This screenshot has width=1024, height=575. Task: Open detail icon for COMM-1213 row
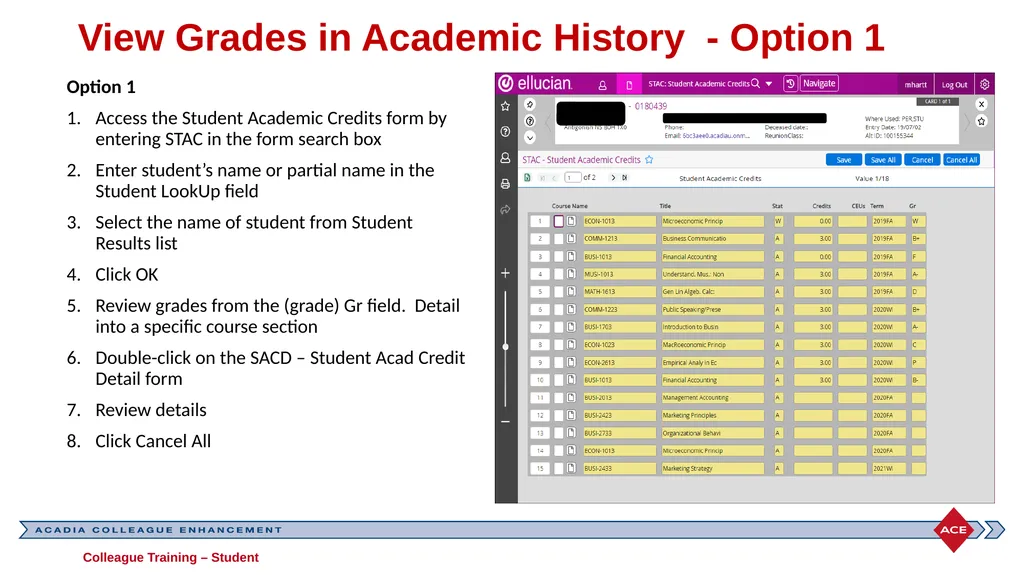[571, 239]
